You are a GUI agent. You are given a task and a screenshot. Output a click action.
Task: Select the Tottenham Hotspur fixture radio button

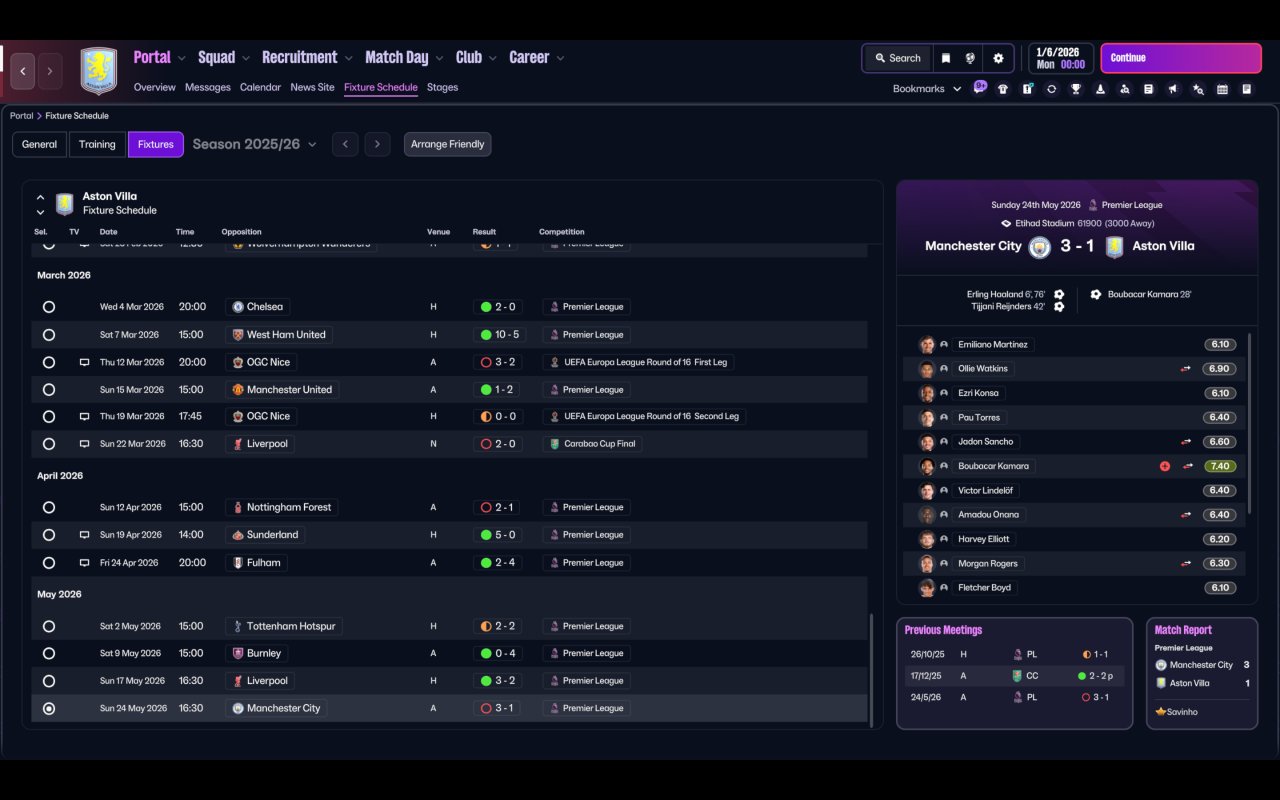click(x=49, y=627)
